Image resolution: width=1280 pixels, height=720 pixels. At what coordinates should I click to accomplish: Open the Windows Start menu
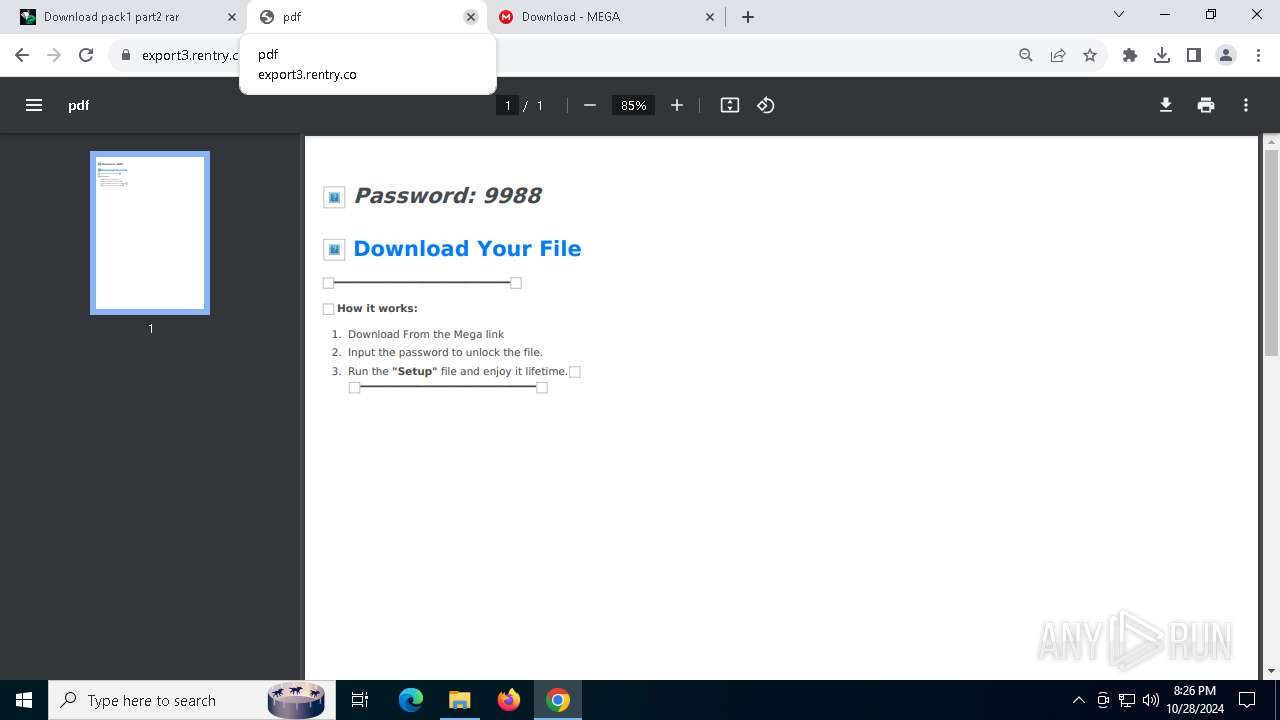pos(24,700)
